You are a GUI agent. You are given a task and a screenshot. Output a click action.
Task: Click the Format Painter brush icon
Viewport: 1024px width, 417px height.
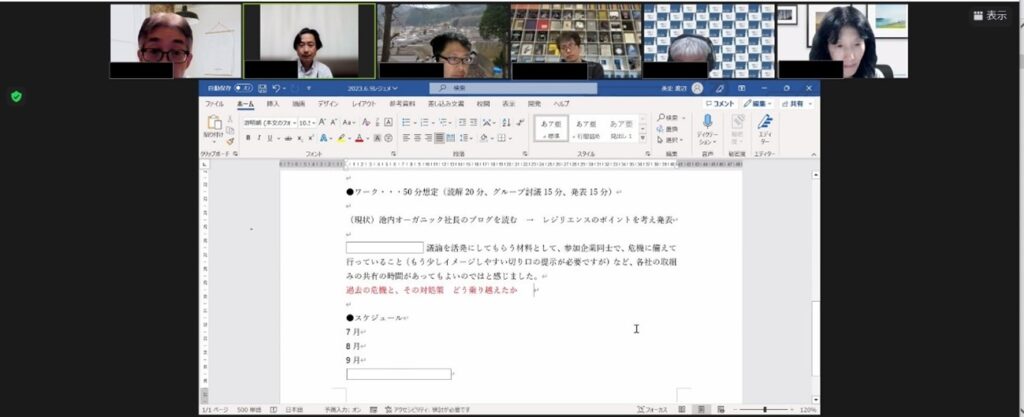click(x=230, y=141)
